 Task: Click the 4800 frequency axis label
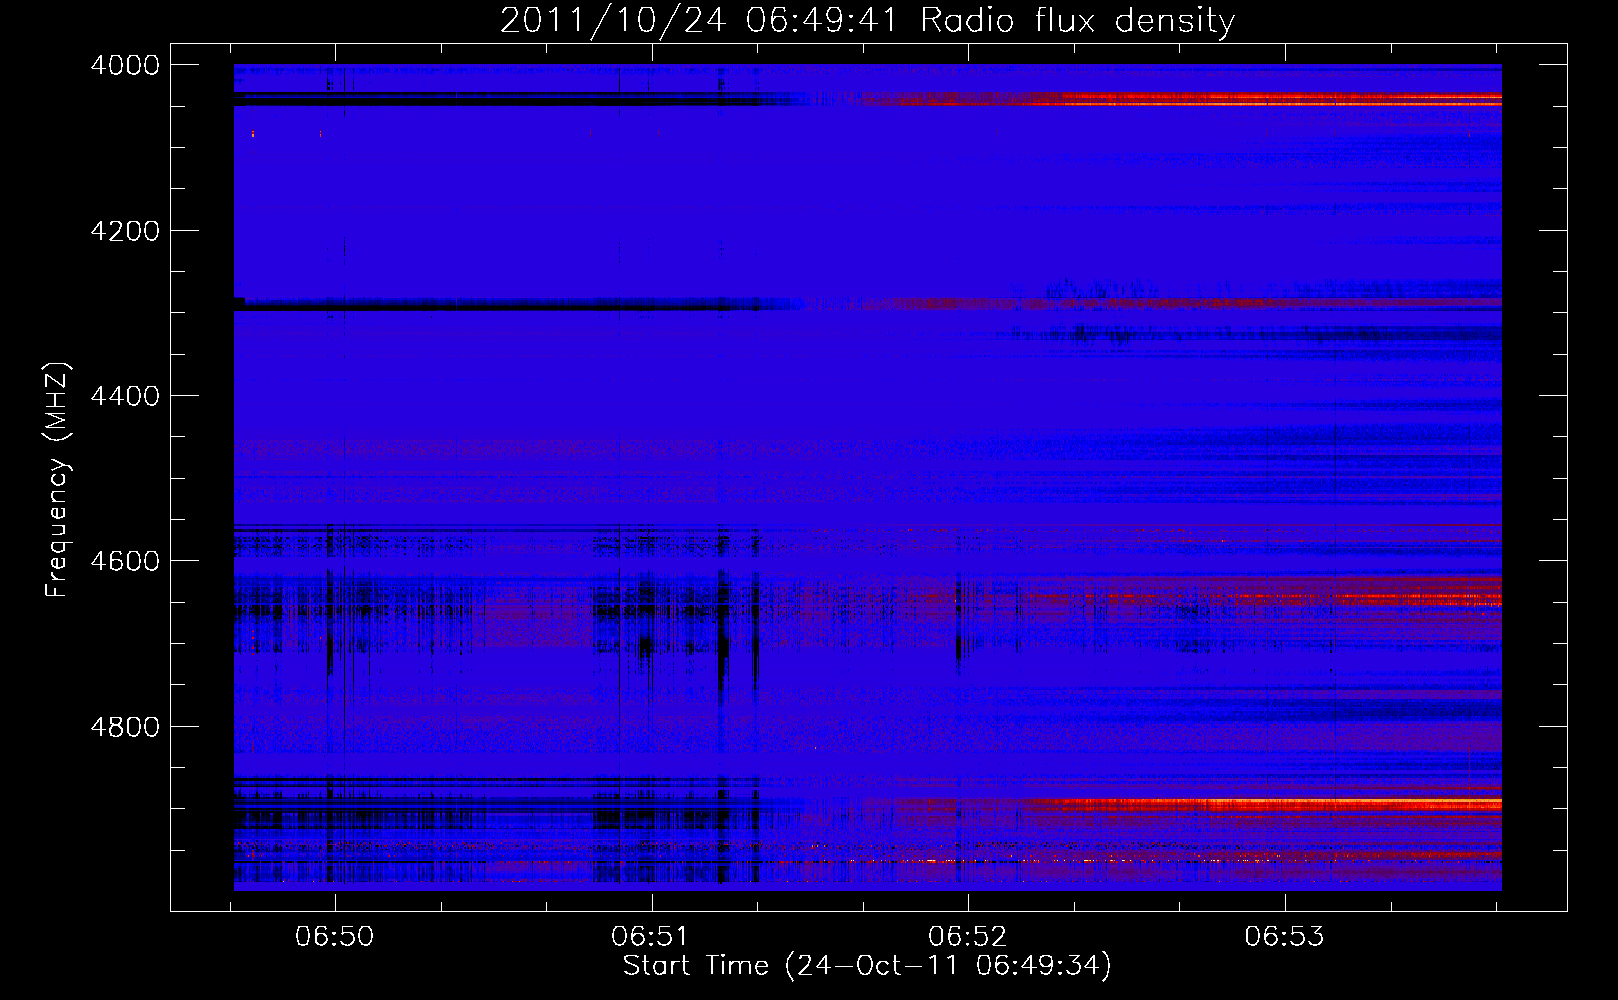point(125,727)
